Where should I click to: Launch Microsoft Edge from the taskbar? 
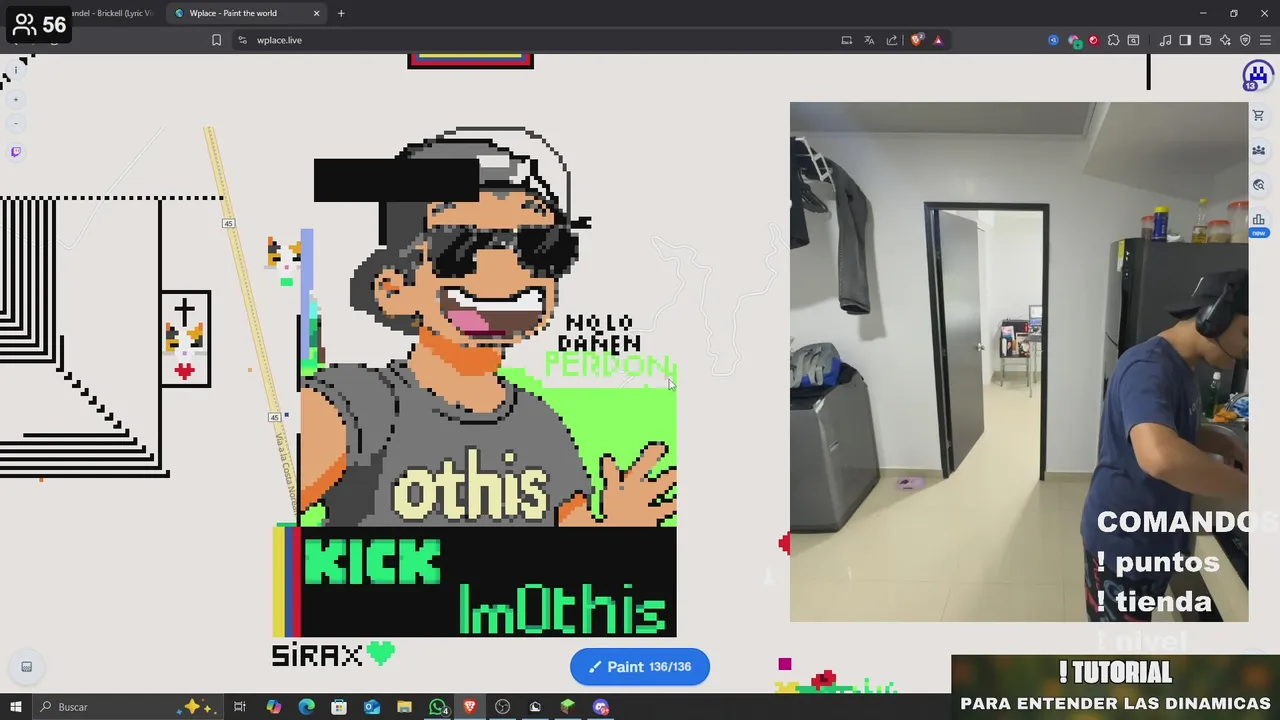(x=306, y=707)
